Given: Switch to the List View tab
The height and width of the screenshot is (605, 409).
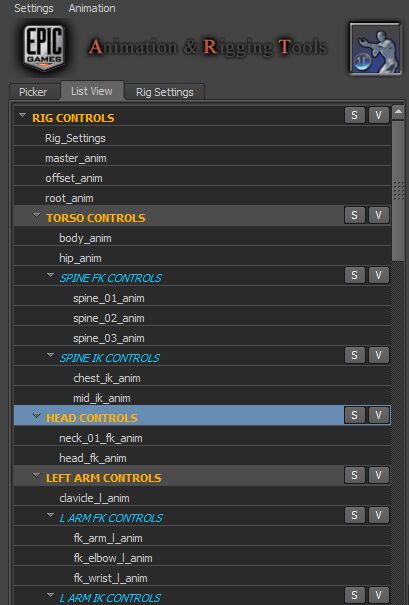Looking at the screenshot, I should tap(92, 91).
